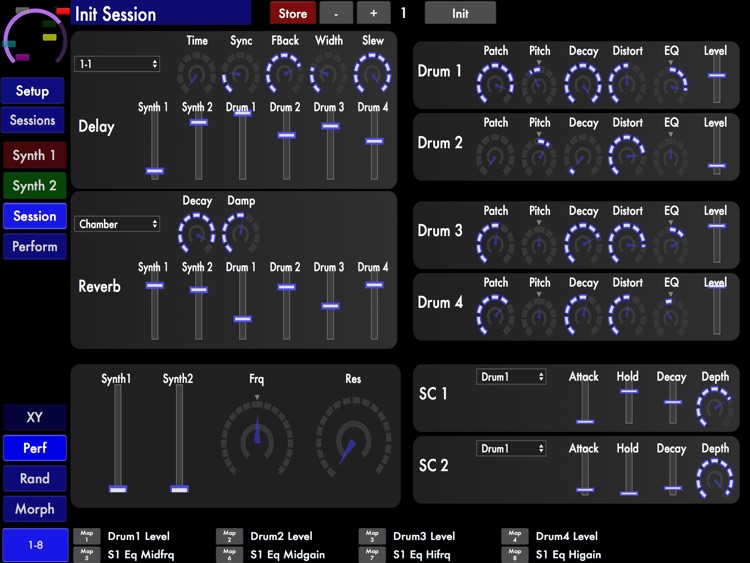750x563 pixels.
Task: Click the Drum 4 Level slider
Action: 717,308
